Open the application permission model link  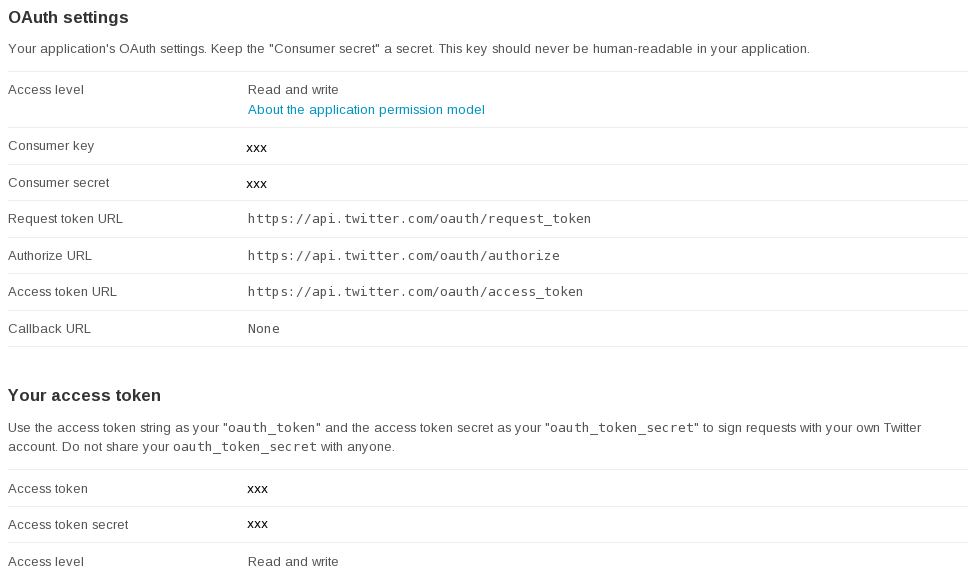(366, 110)
